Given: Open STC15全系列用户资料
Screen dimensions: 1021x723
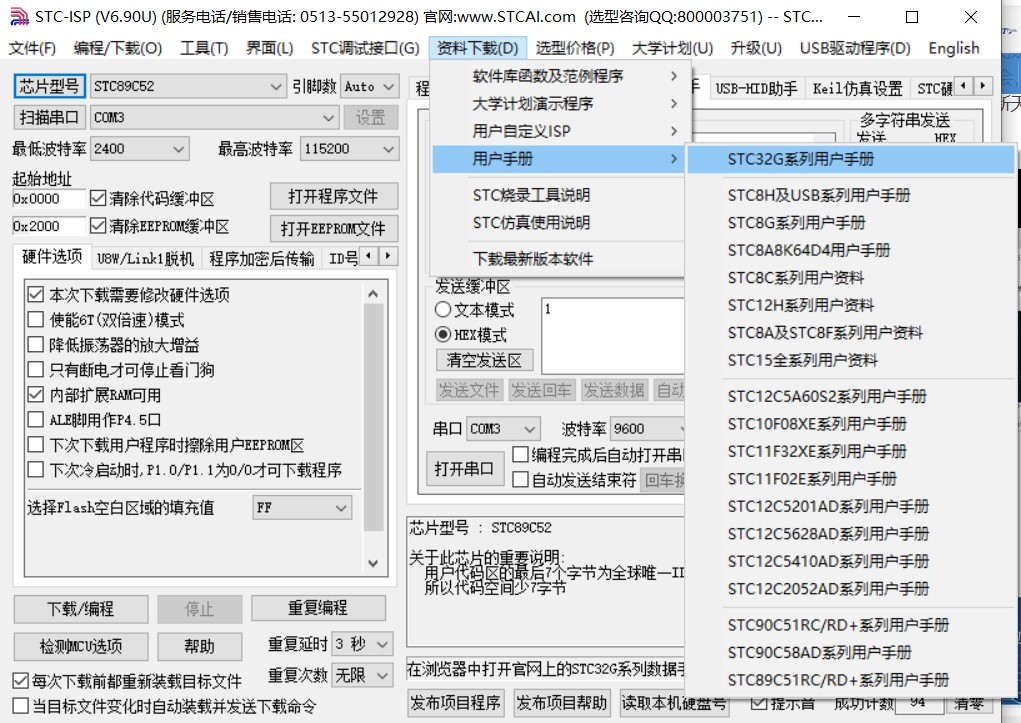Looking at the screenshot, I should click(x=850, y=360).
